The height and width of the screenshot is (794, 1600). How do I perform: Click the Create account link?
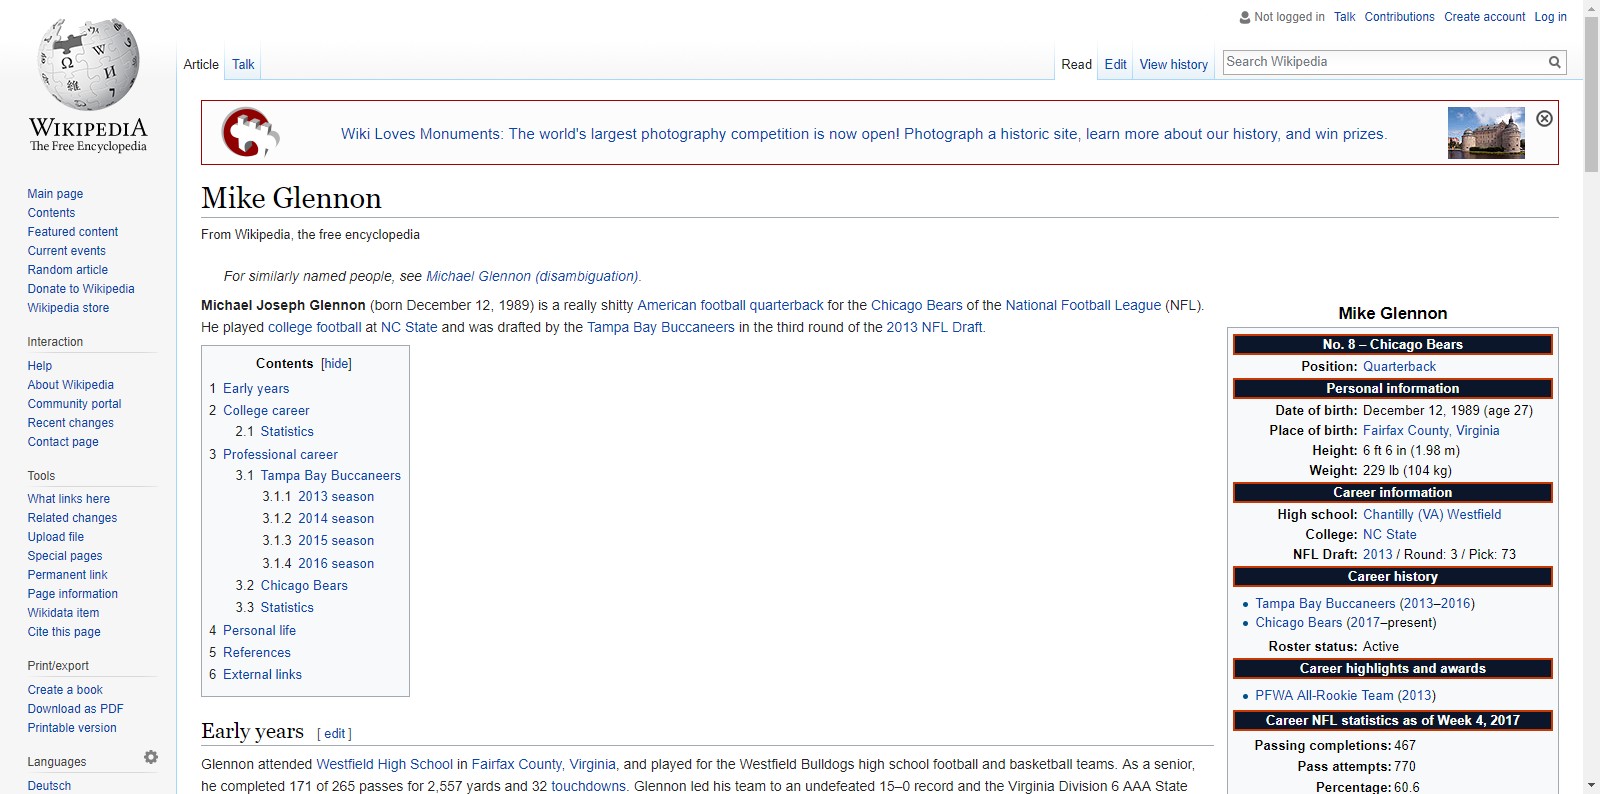(1484, 17)
